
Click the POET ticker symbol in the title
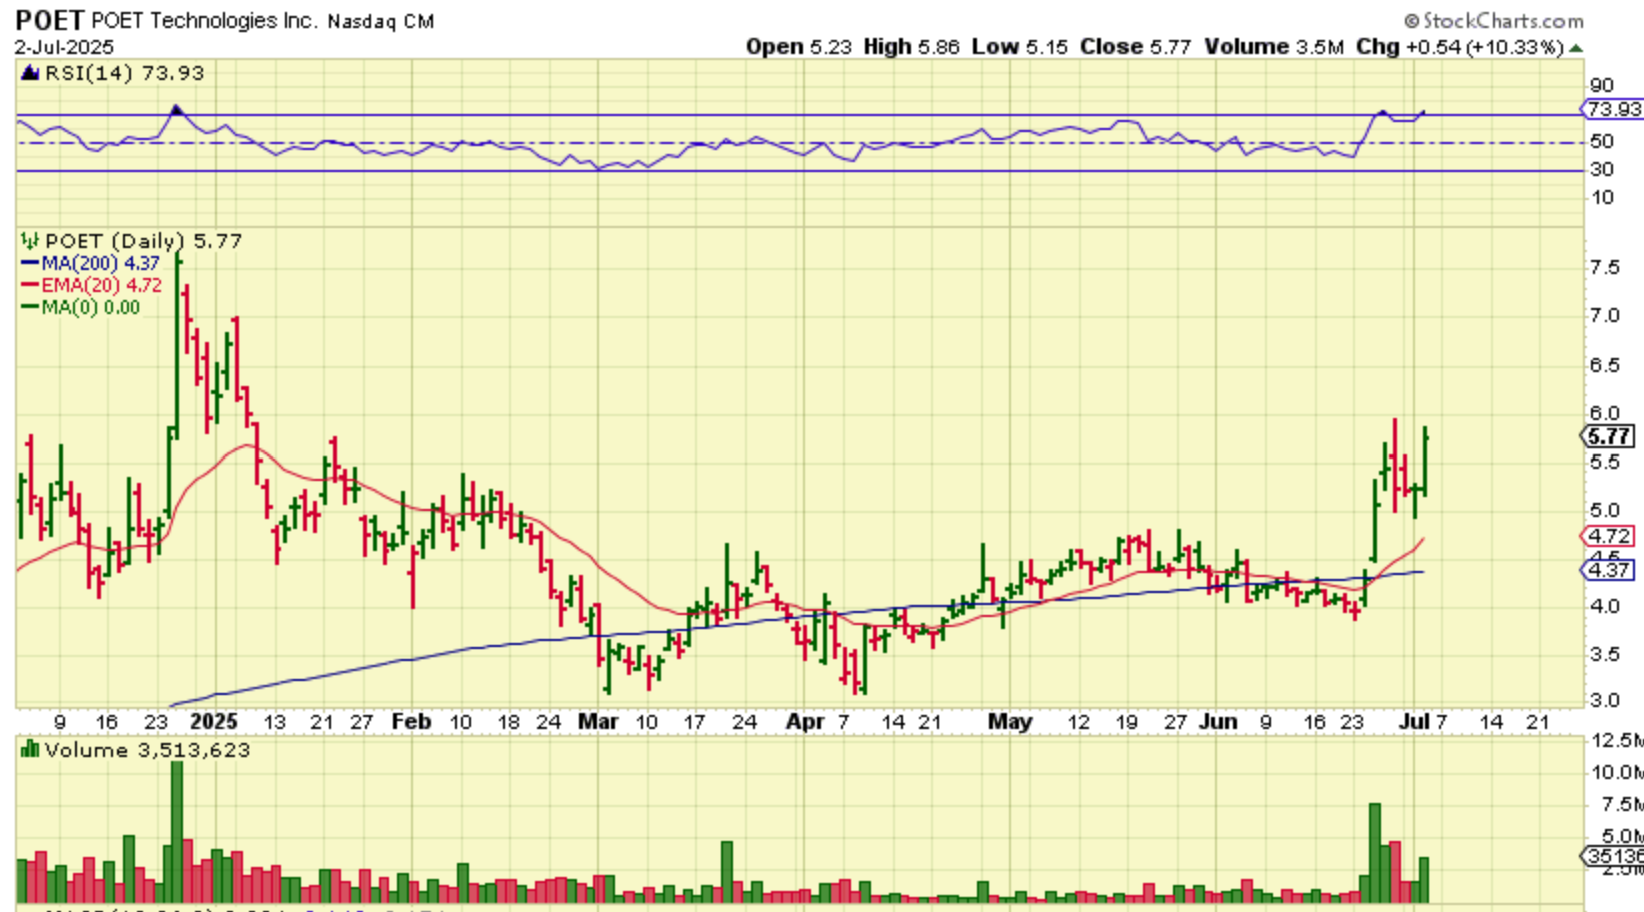click(x=50, y=20)
